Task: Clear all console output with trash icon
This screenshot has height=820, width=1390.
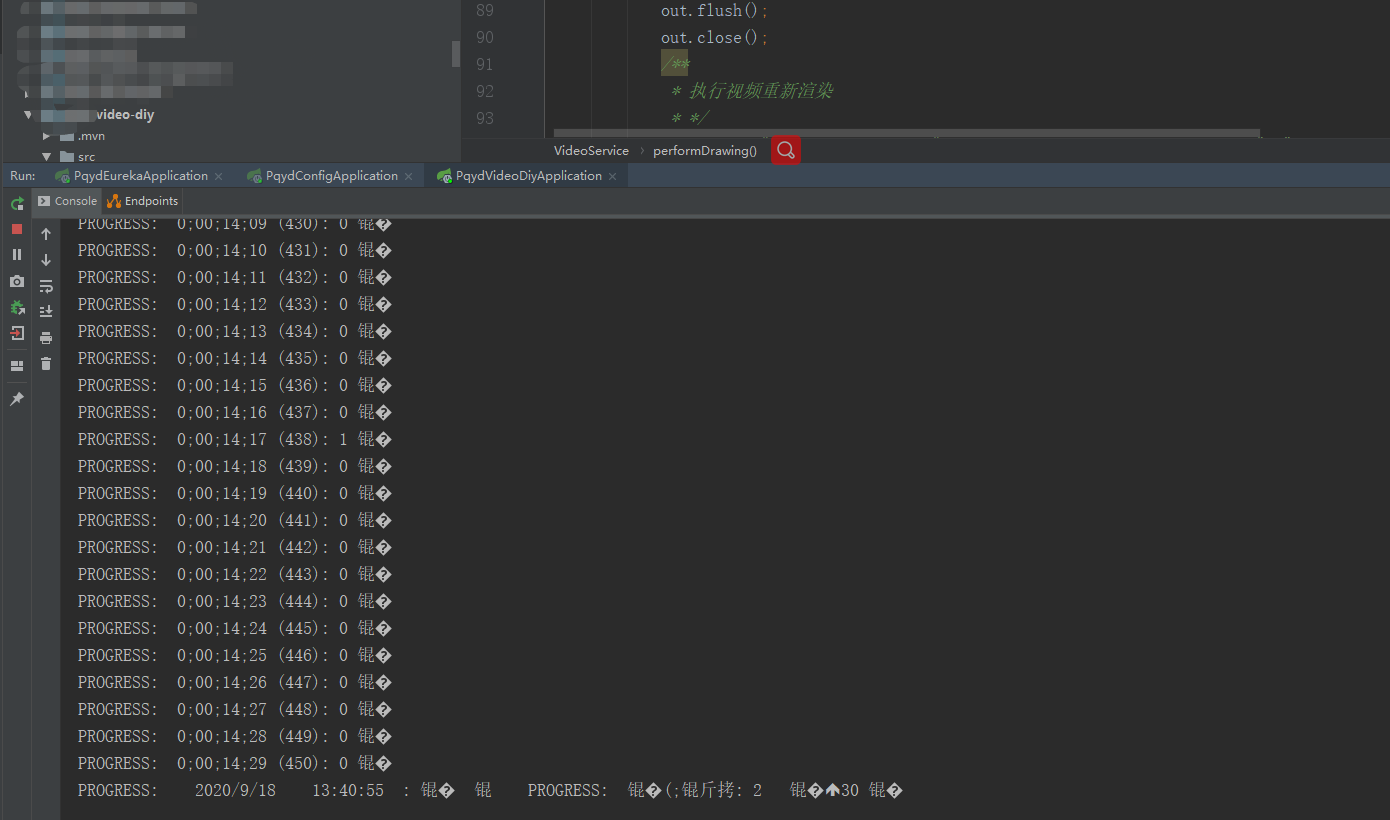Action: (46, 364)
